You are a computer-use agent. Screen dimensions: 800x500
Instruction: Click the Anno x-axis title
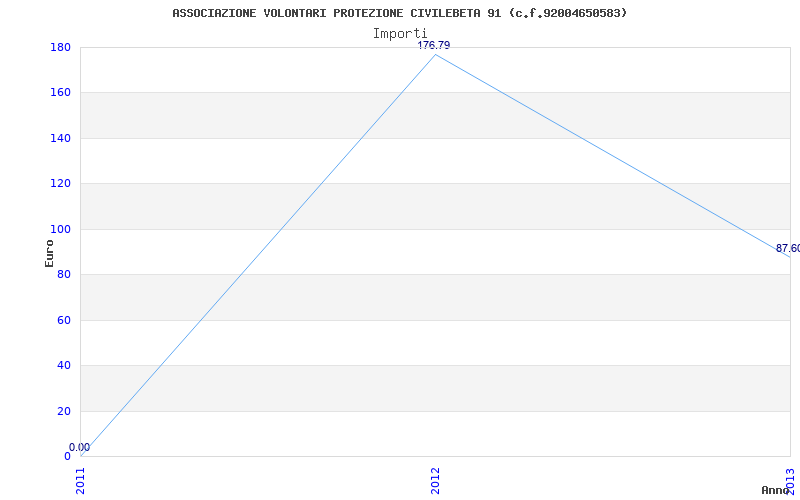pyautogui.click(x=775, y=490)
